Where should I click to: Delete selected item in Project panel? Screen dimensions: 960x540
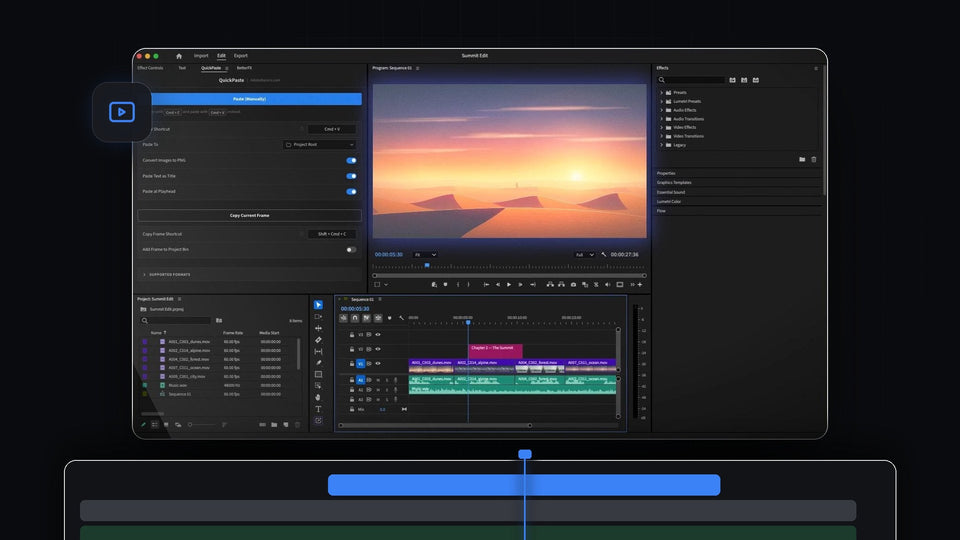pos(298,425)
